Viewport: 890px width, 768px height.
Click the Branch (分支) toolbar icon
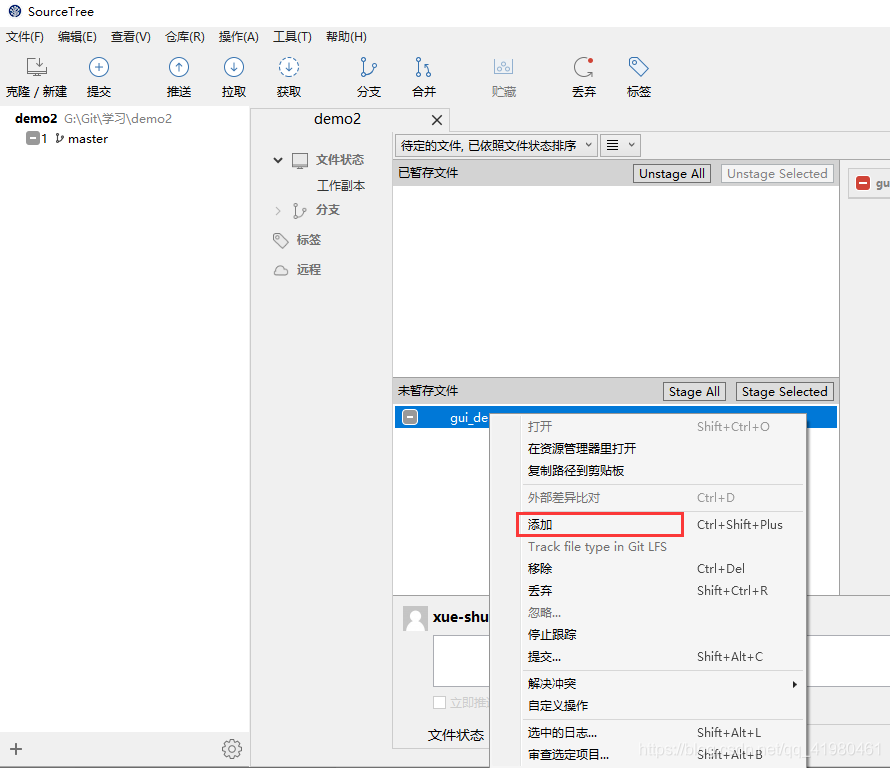368,67
